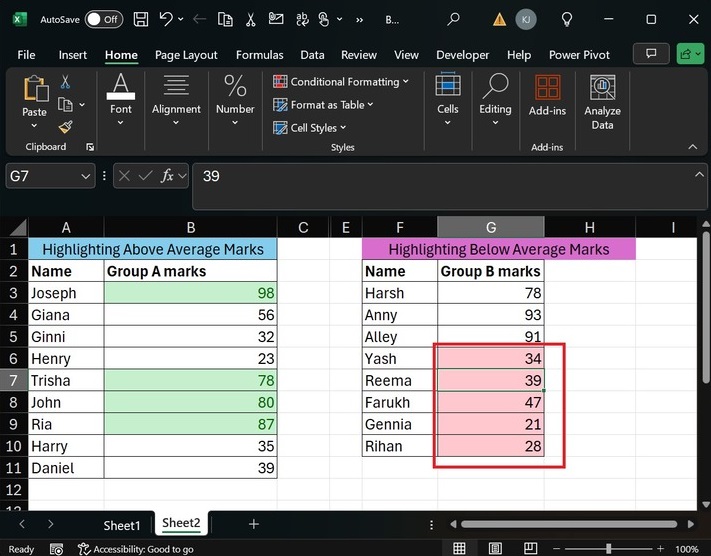Image resolution: width=711 pixels, height=556 pixels.
Task: Open the Clipboard dialog launcher
Action: pos(90,146)
